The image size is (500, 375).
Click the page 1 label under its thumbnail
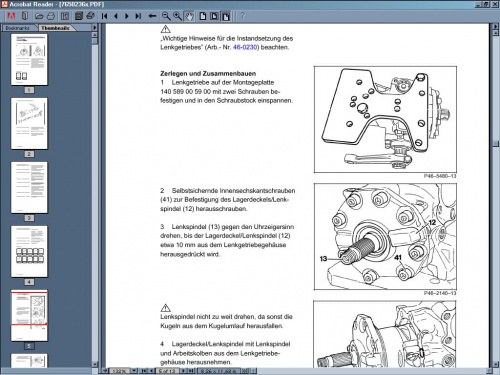click(x=29, y=90)
